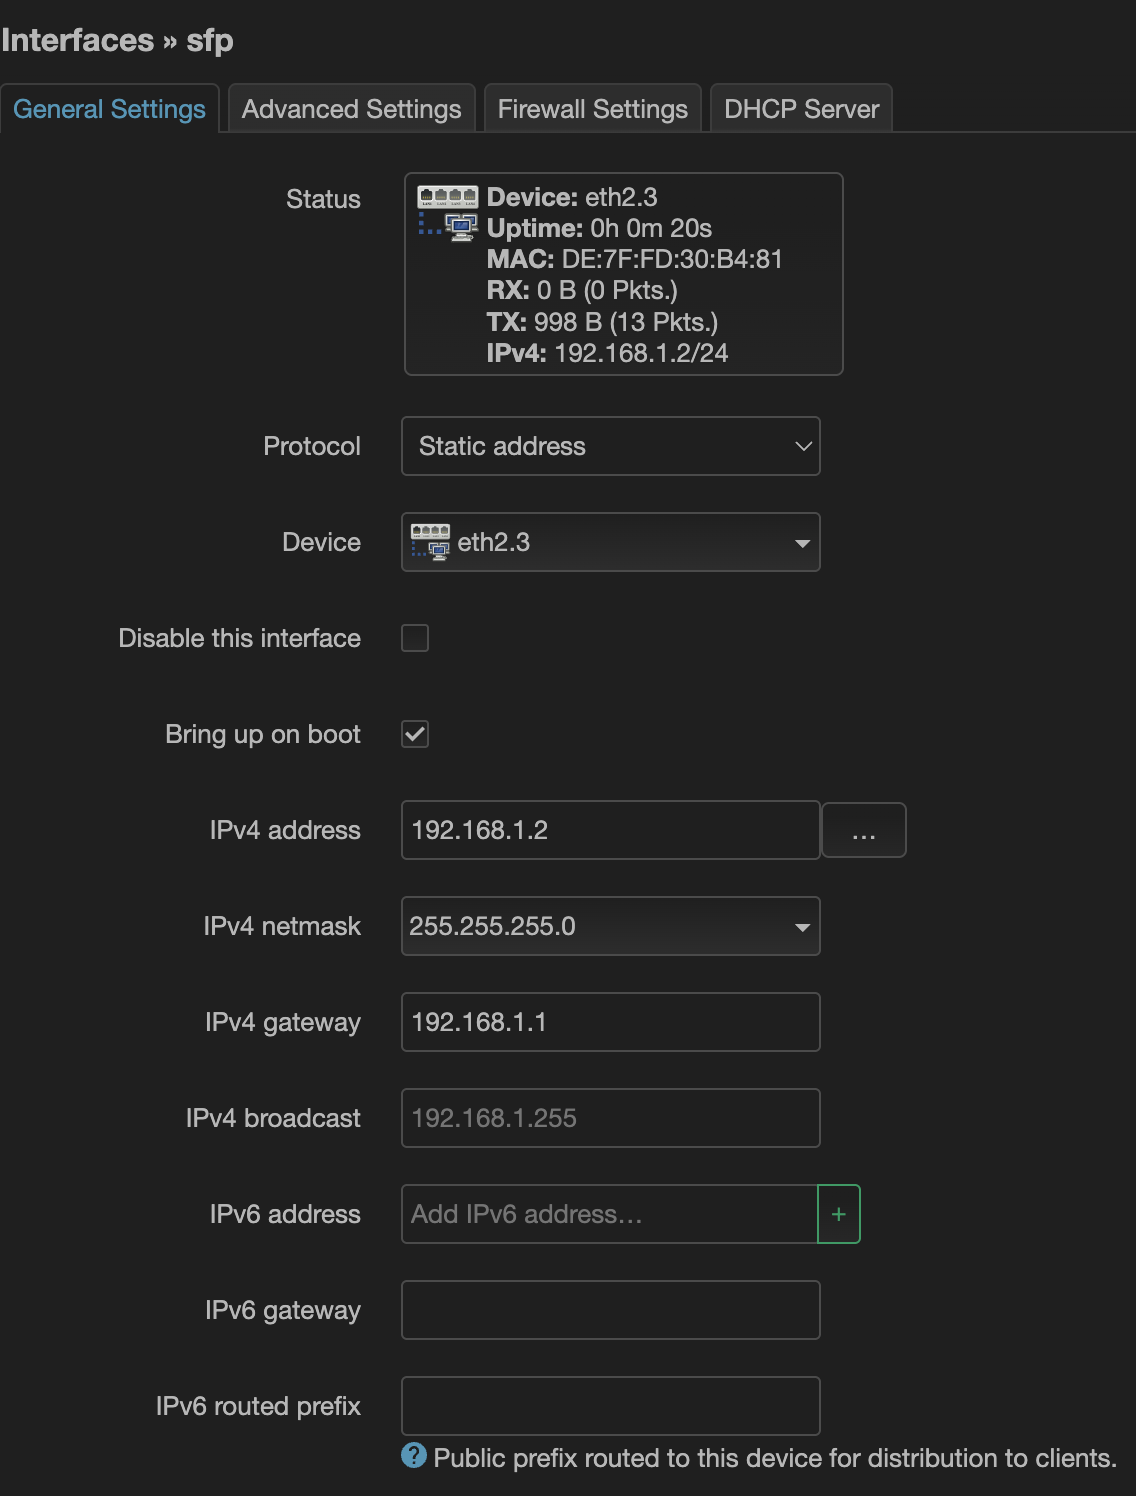
Task: Go to the DHCP Server tab
Action: pos(801,109)
